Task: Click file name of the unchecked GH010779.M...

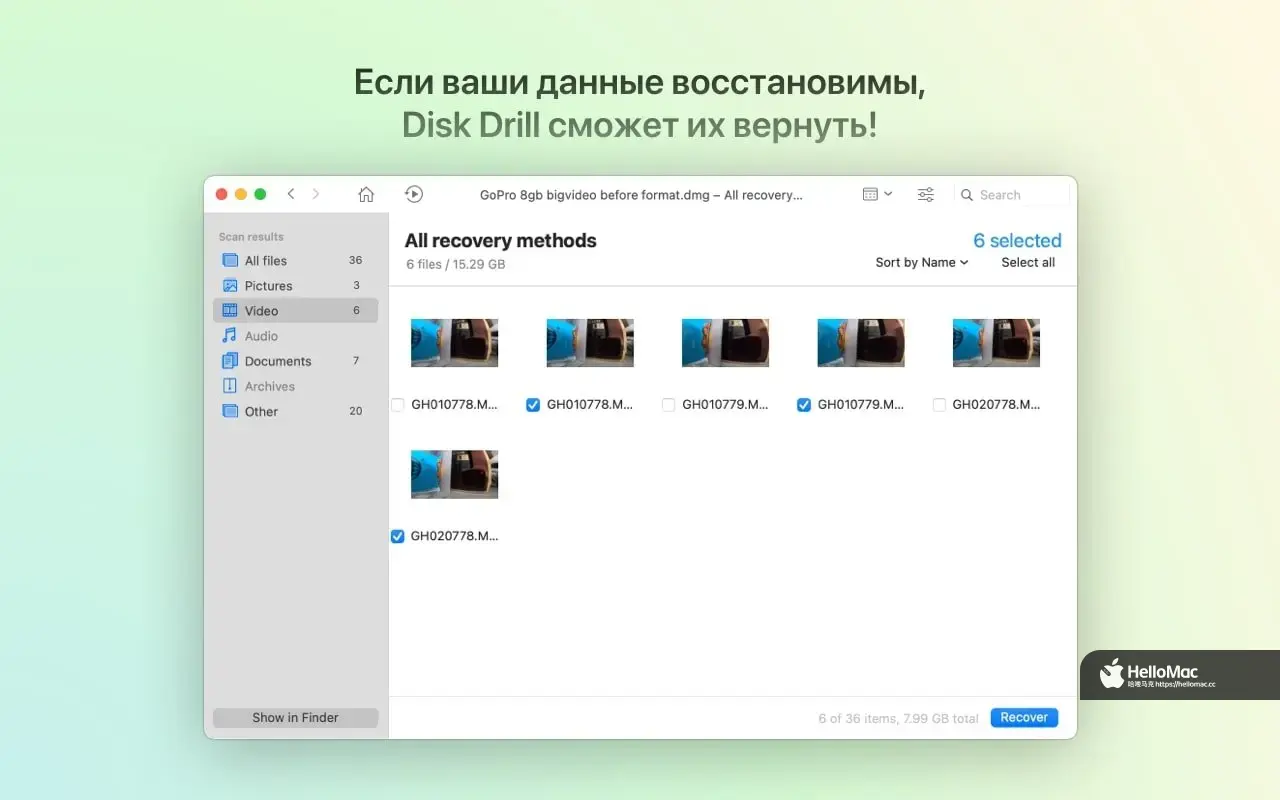Action: 725,405
